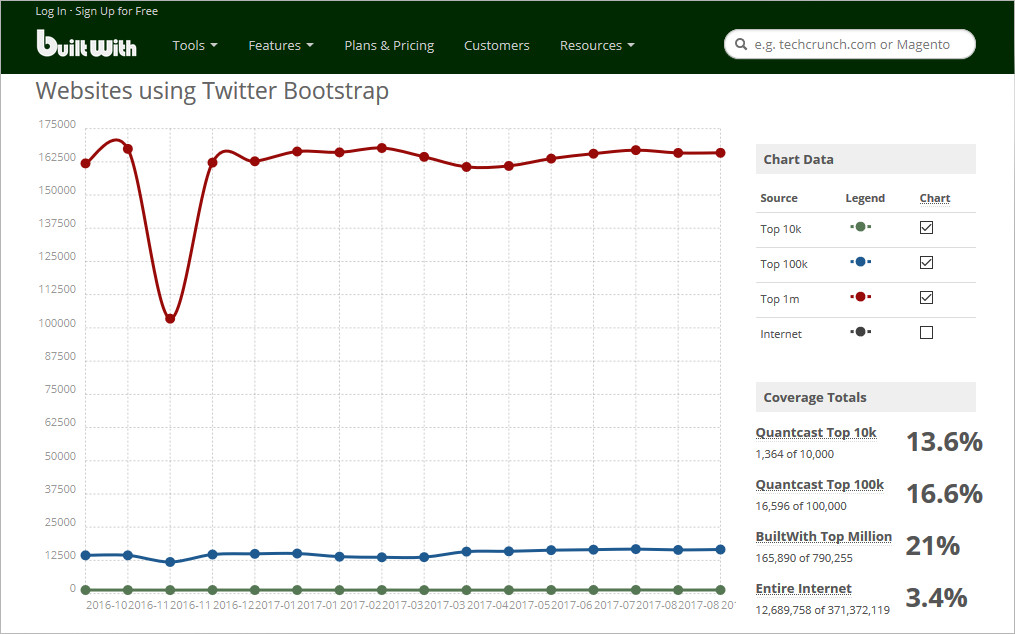Uncheck the Top 100k chart checkbox
Screen dimensions: 1015x634
[926, 262]
